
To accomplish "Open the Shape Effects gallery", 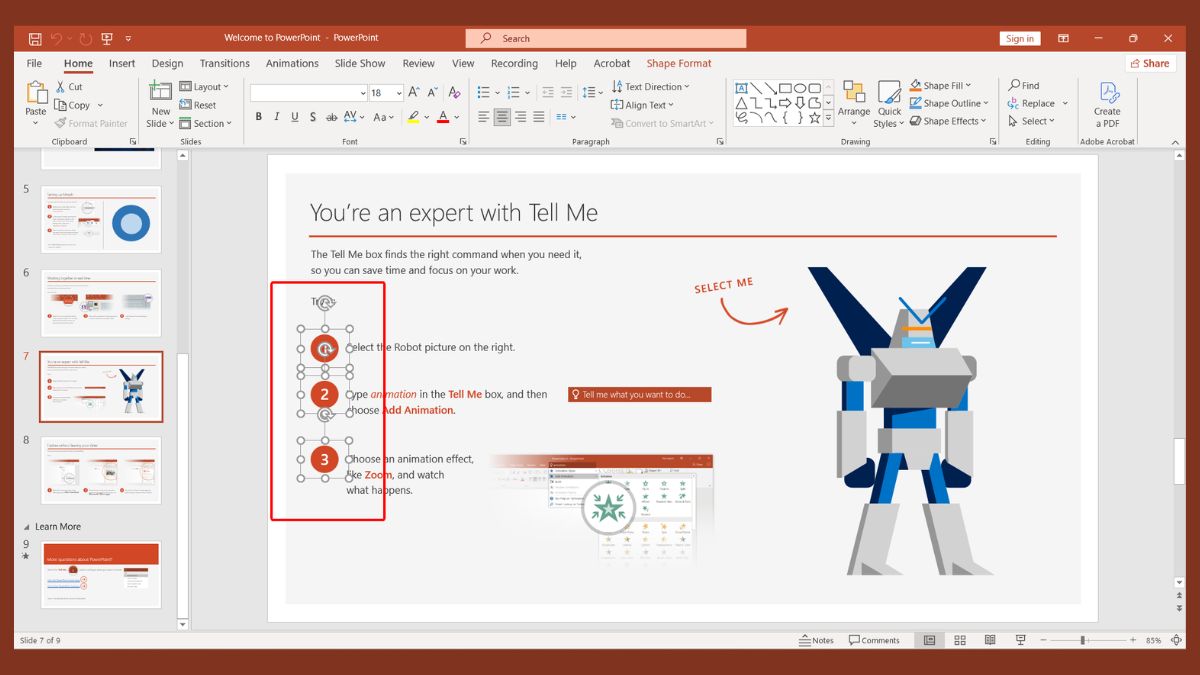I will coord(948,121).
